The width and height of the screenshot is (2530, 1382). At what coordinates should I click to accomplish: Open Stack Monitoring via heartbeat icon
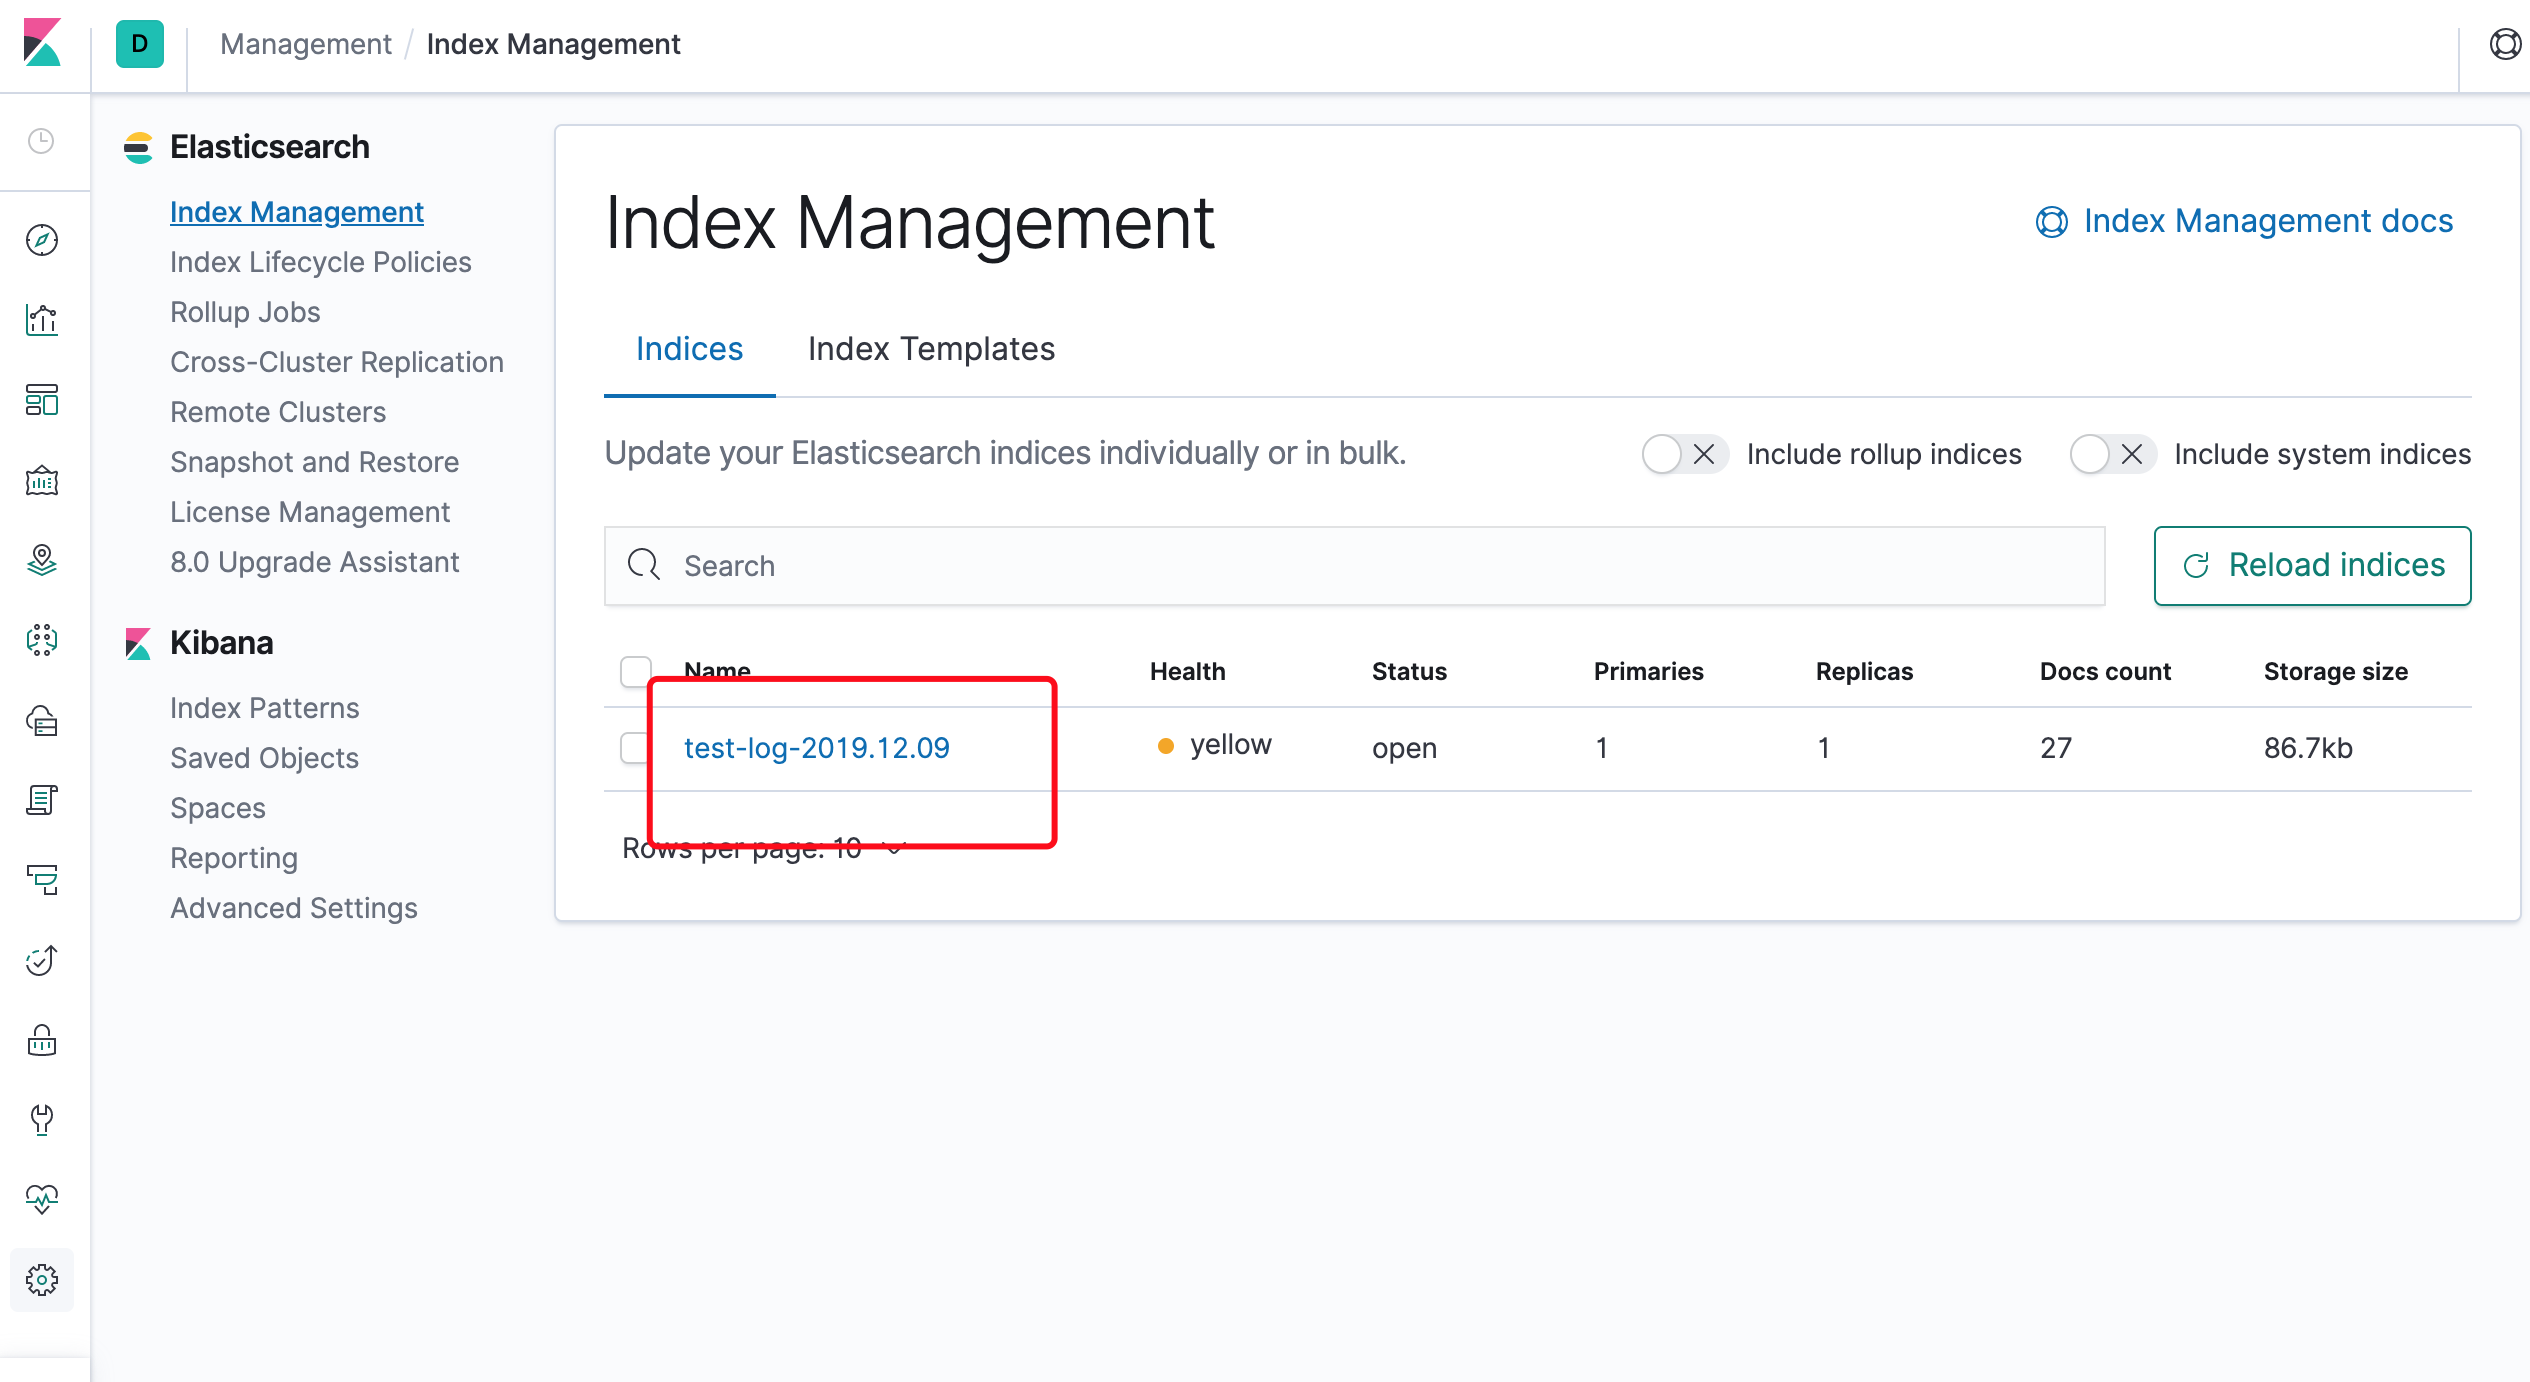pyautogui.click(x=42, y=1199)
